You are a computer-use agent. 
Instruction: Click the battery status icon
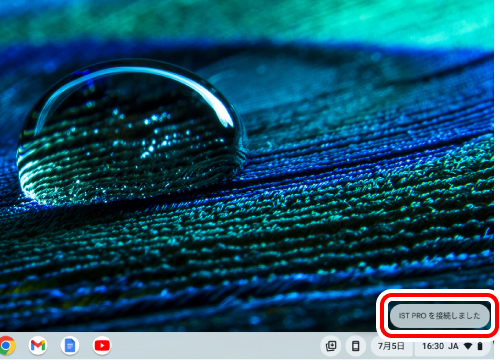480,346
